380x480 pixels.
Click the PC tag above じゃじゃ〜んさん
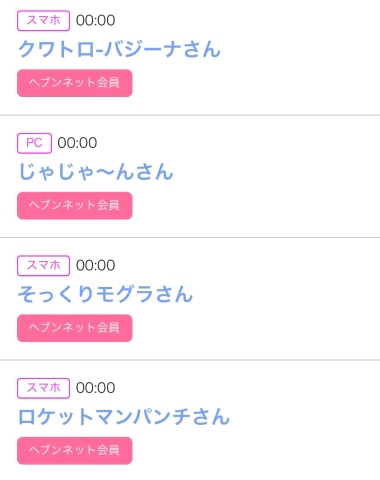34,143
